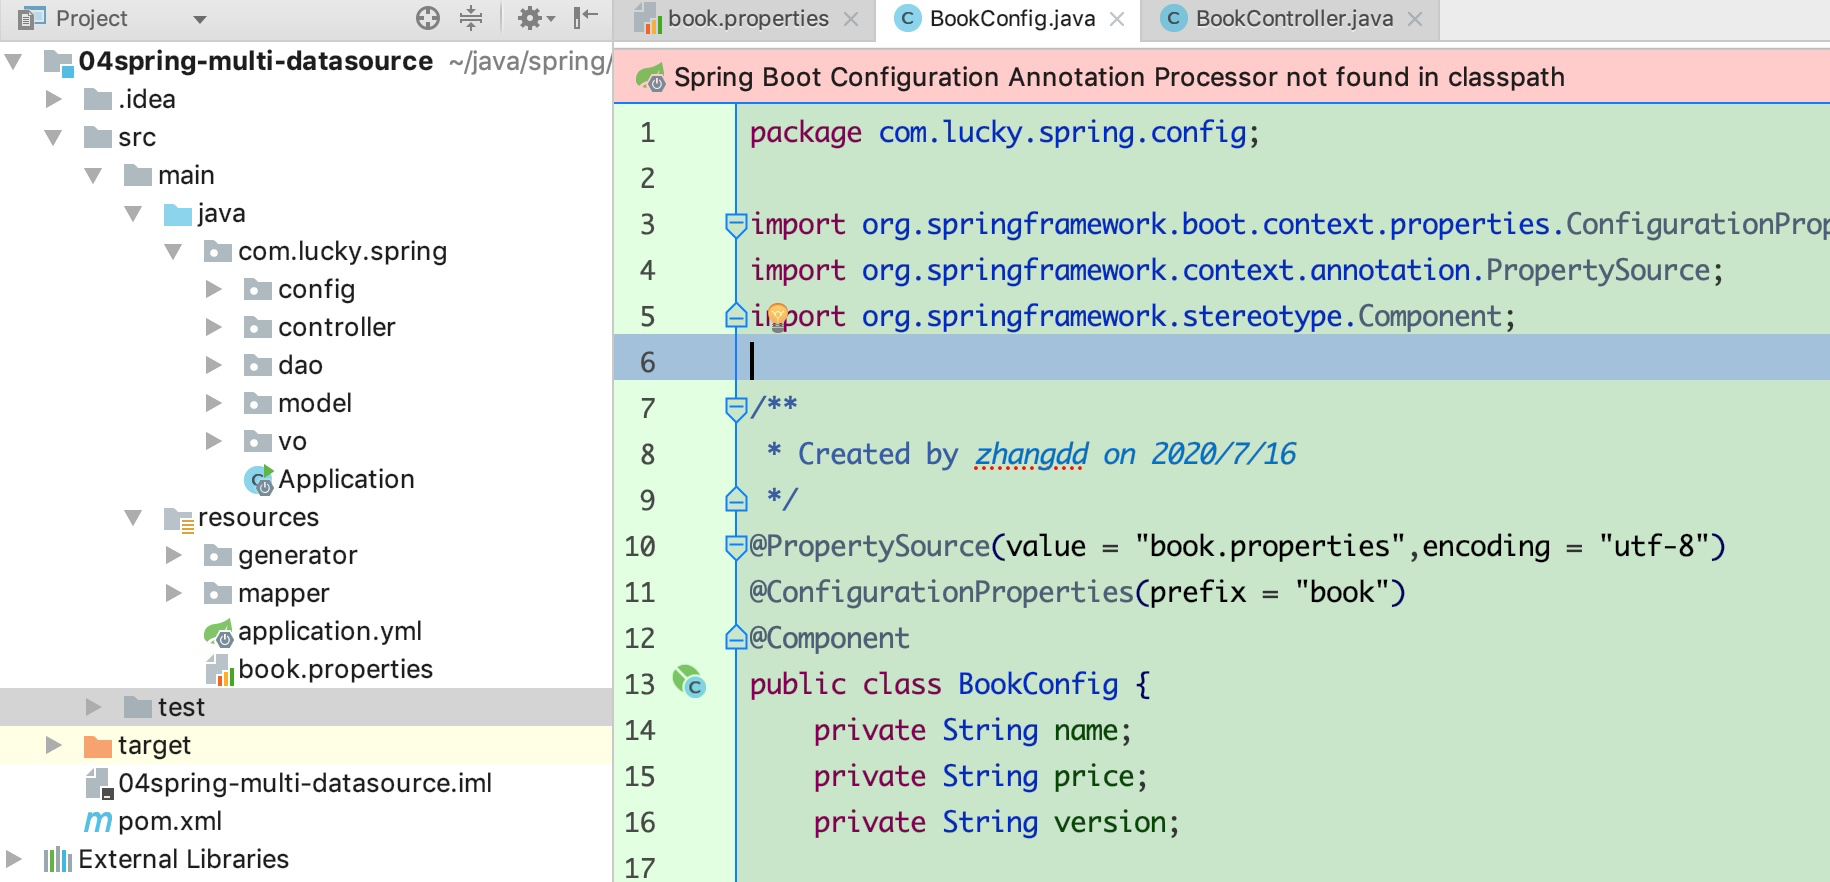Click the blue java source folder icon

[178, 214]
